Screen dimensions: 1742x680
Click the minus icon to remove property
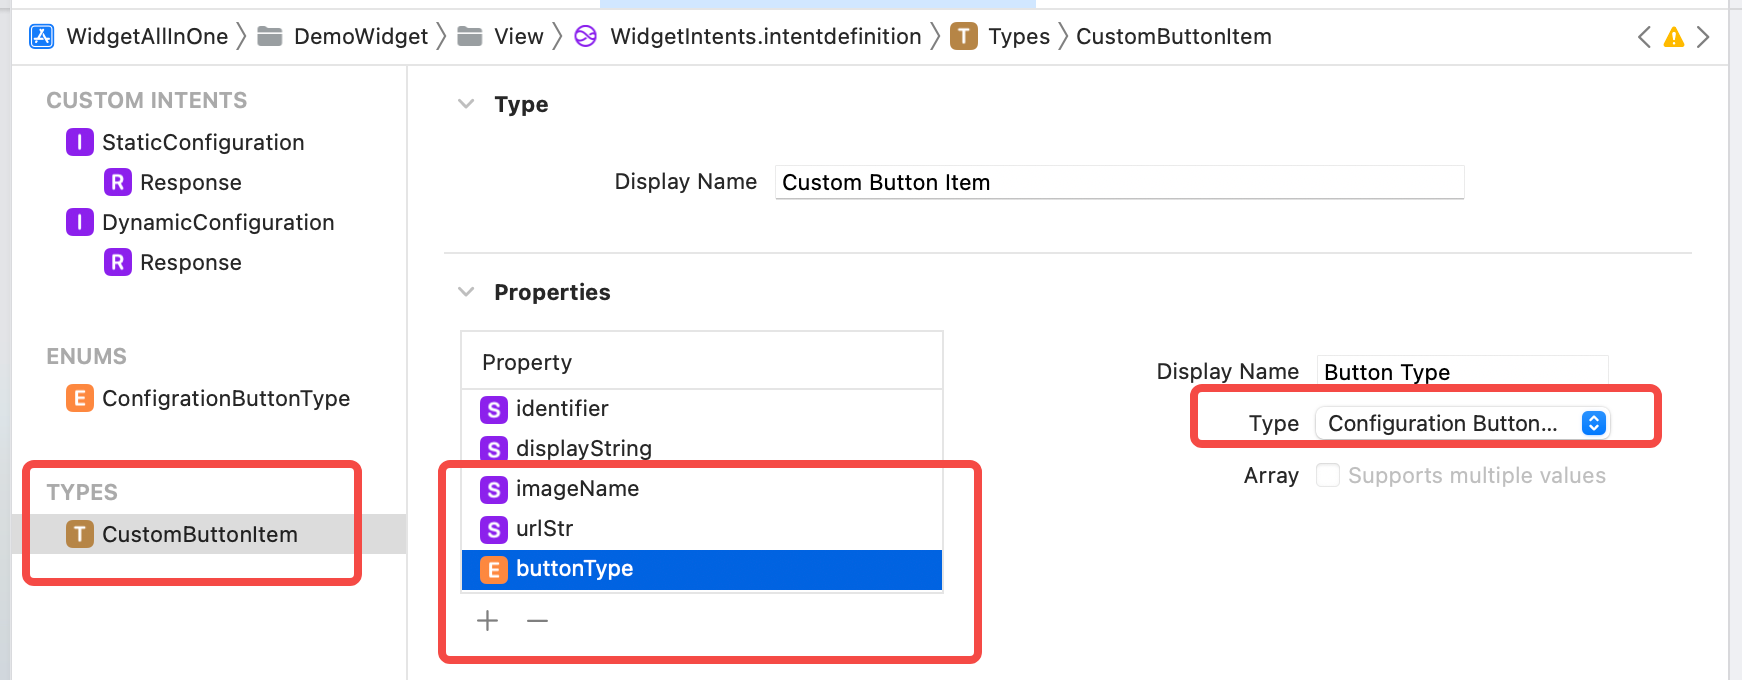point(538,621)
